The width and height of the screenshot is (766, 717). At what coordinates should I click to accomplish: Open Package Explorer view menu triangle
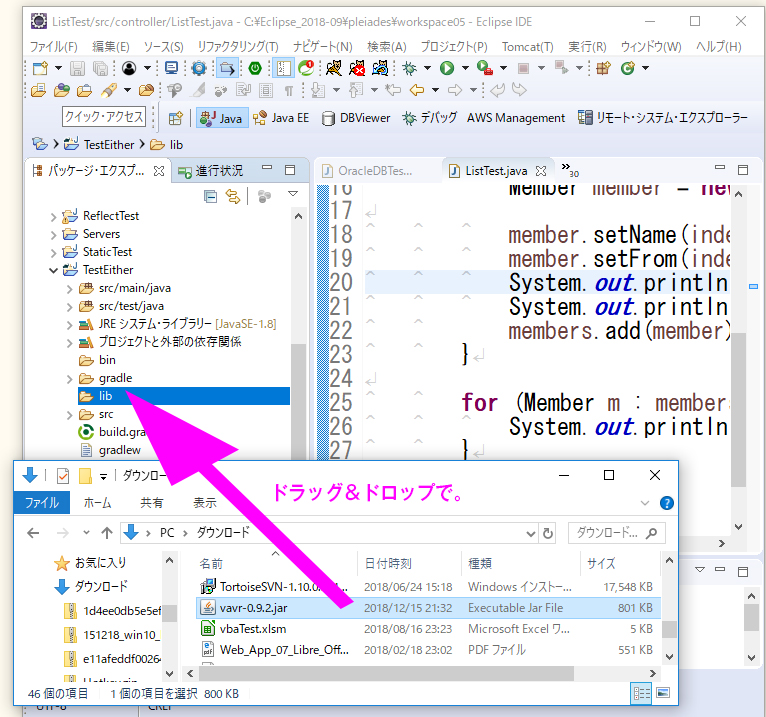293,194
